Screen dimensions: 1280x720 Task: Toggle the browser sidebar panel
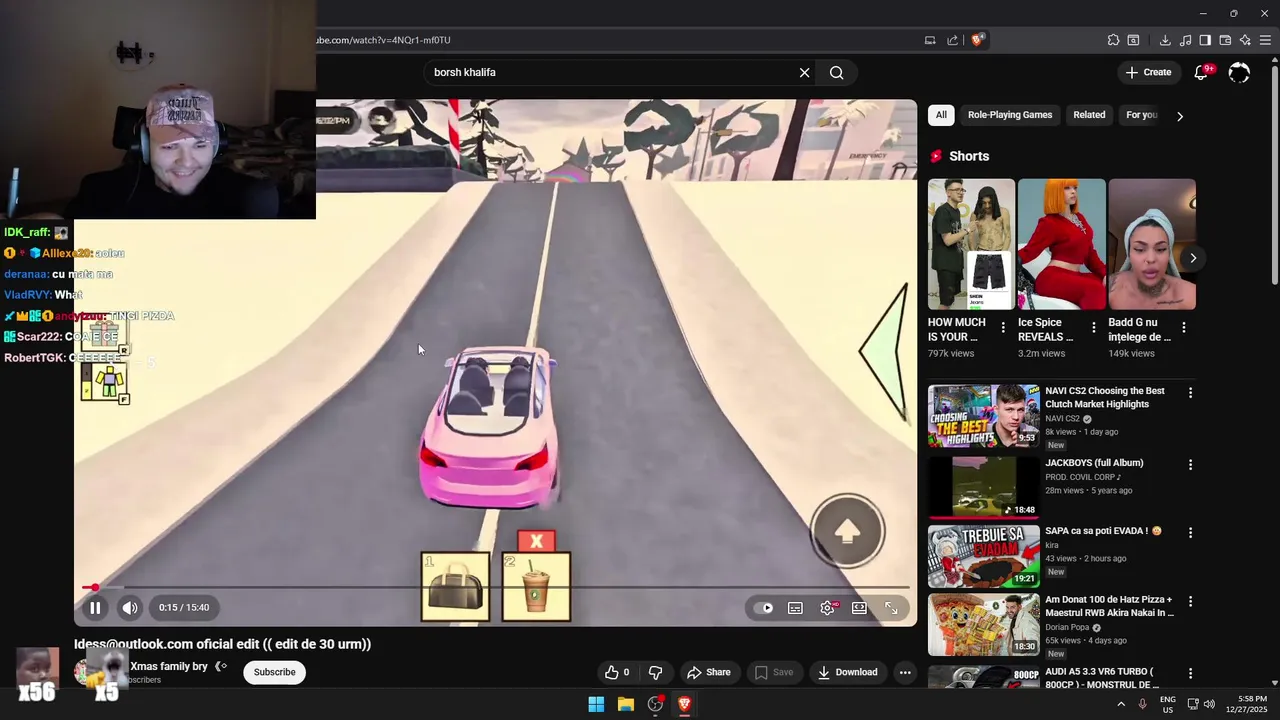(1205, 40)
